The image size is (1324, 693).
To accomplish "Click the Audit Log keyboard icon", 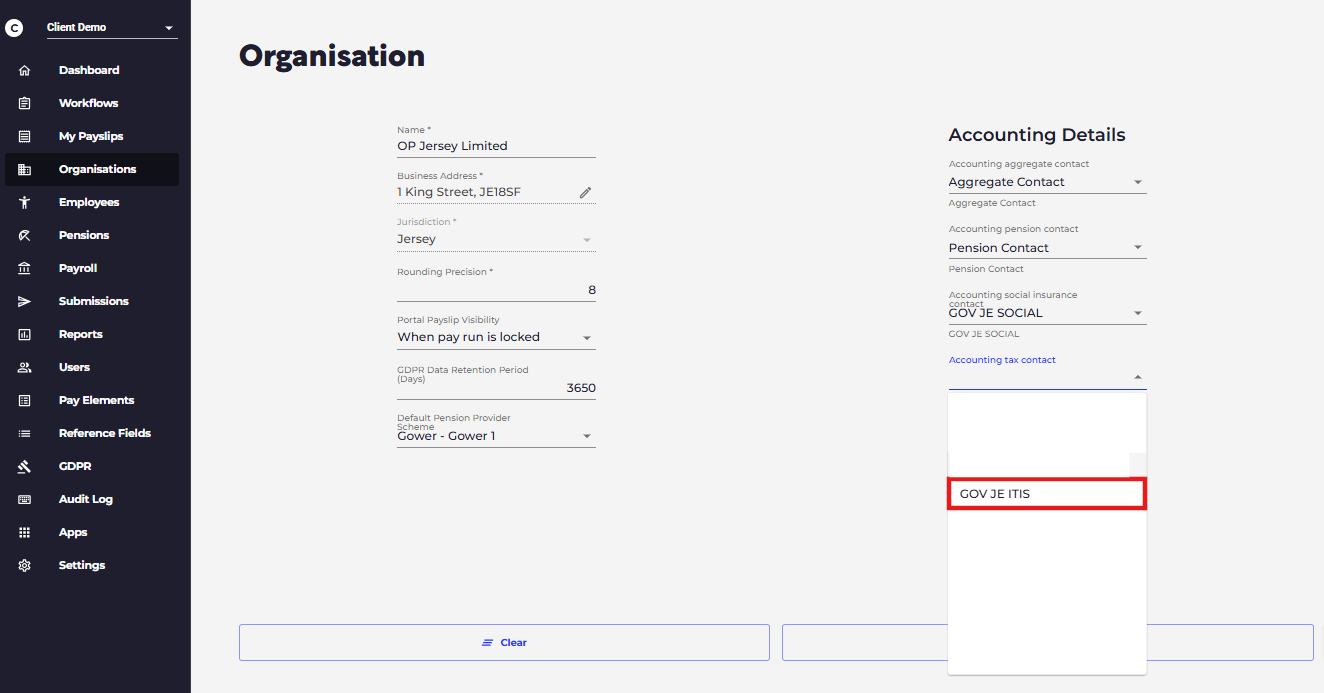I will [25, 499].
